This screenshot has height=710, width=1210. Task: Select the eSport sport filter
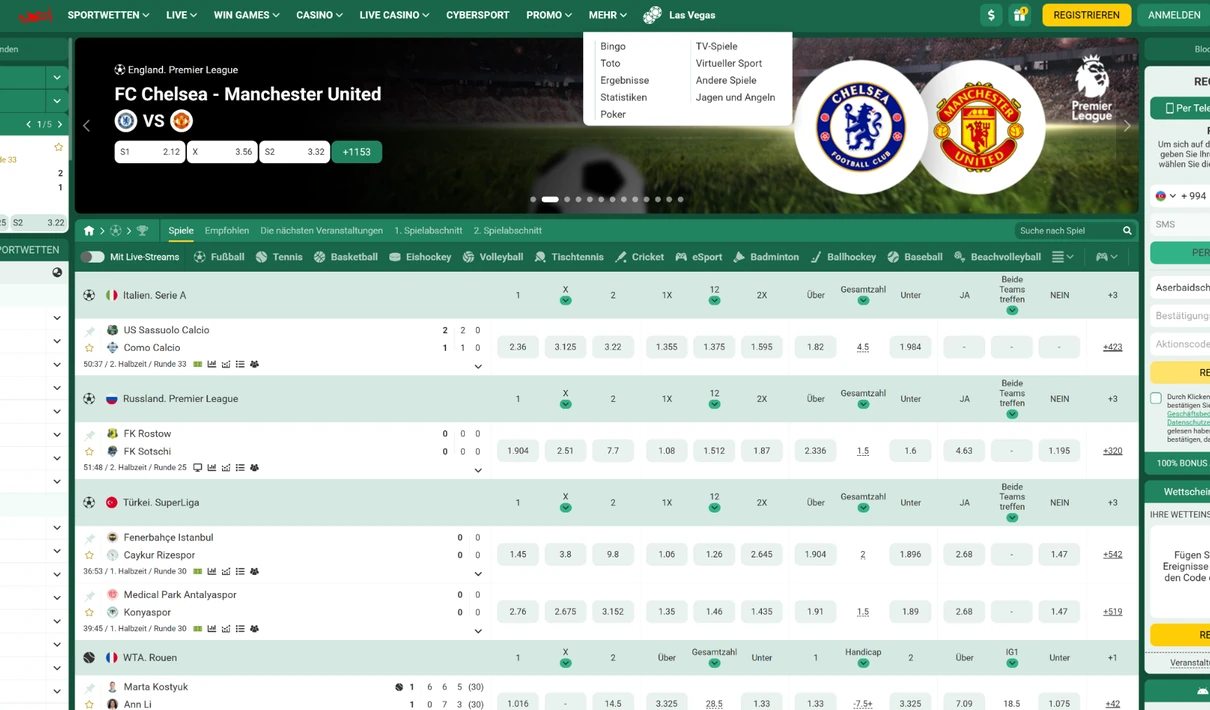coord(699,257)
